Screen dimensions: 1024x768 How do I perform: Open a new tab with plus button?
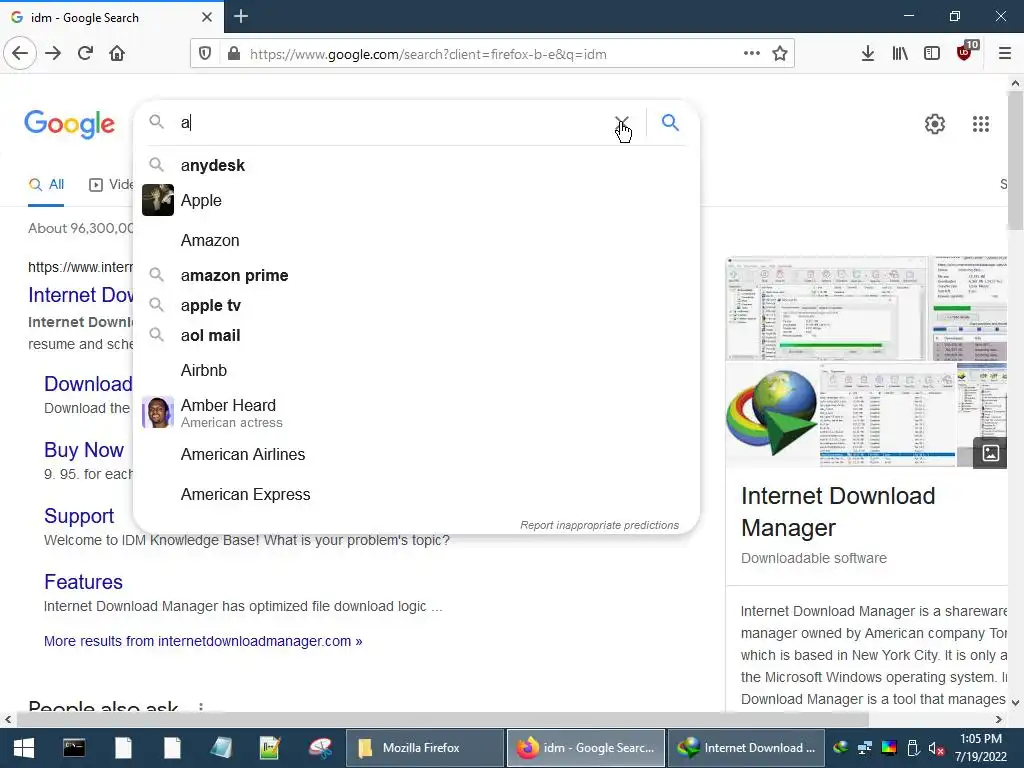pos(241,16)
